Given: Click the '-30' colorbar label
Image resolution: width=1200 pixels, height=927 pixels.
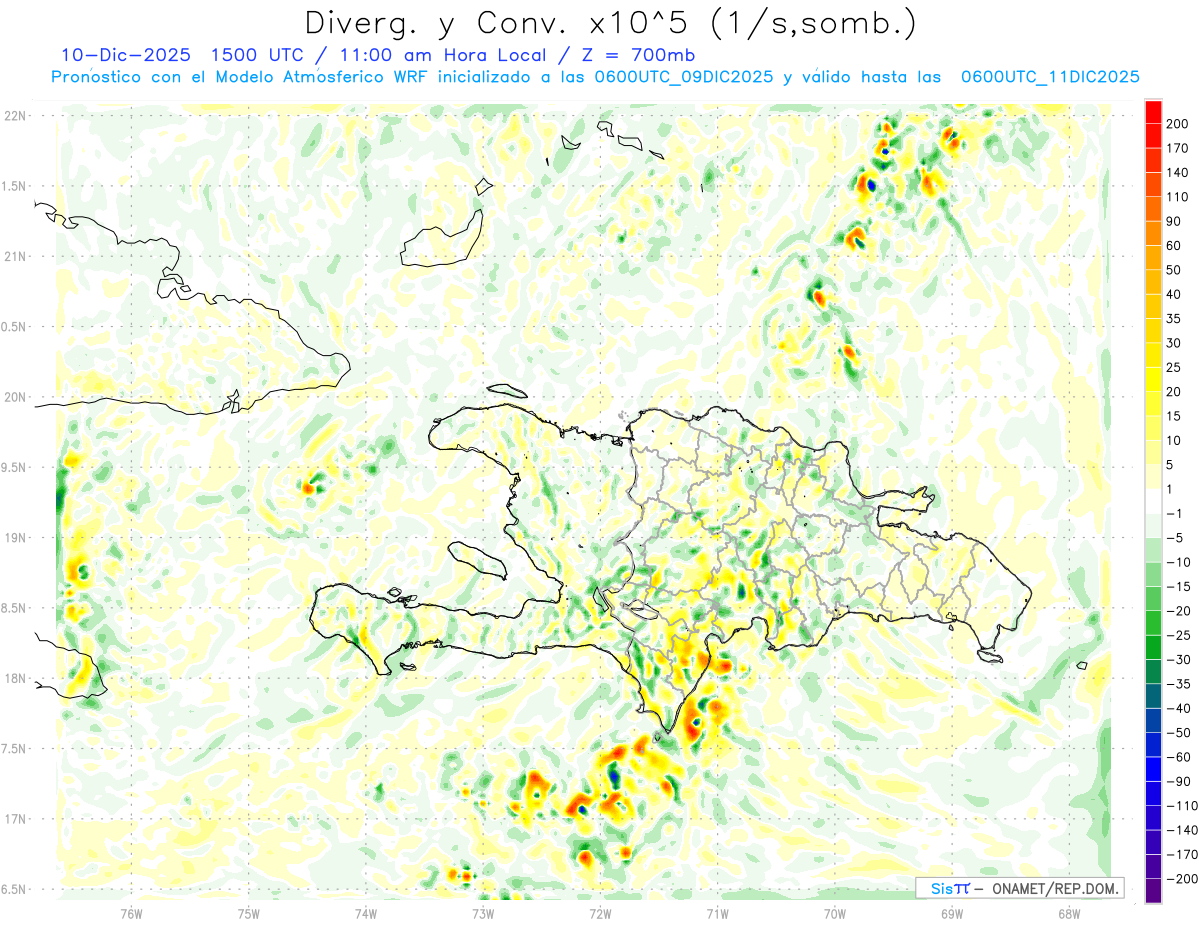Looking at the screenshot, I should pos(1178,660).
